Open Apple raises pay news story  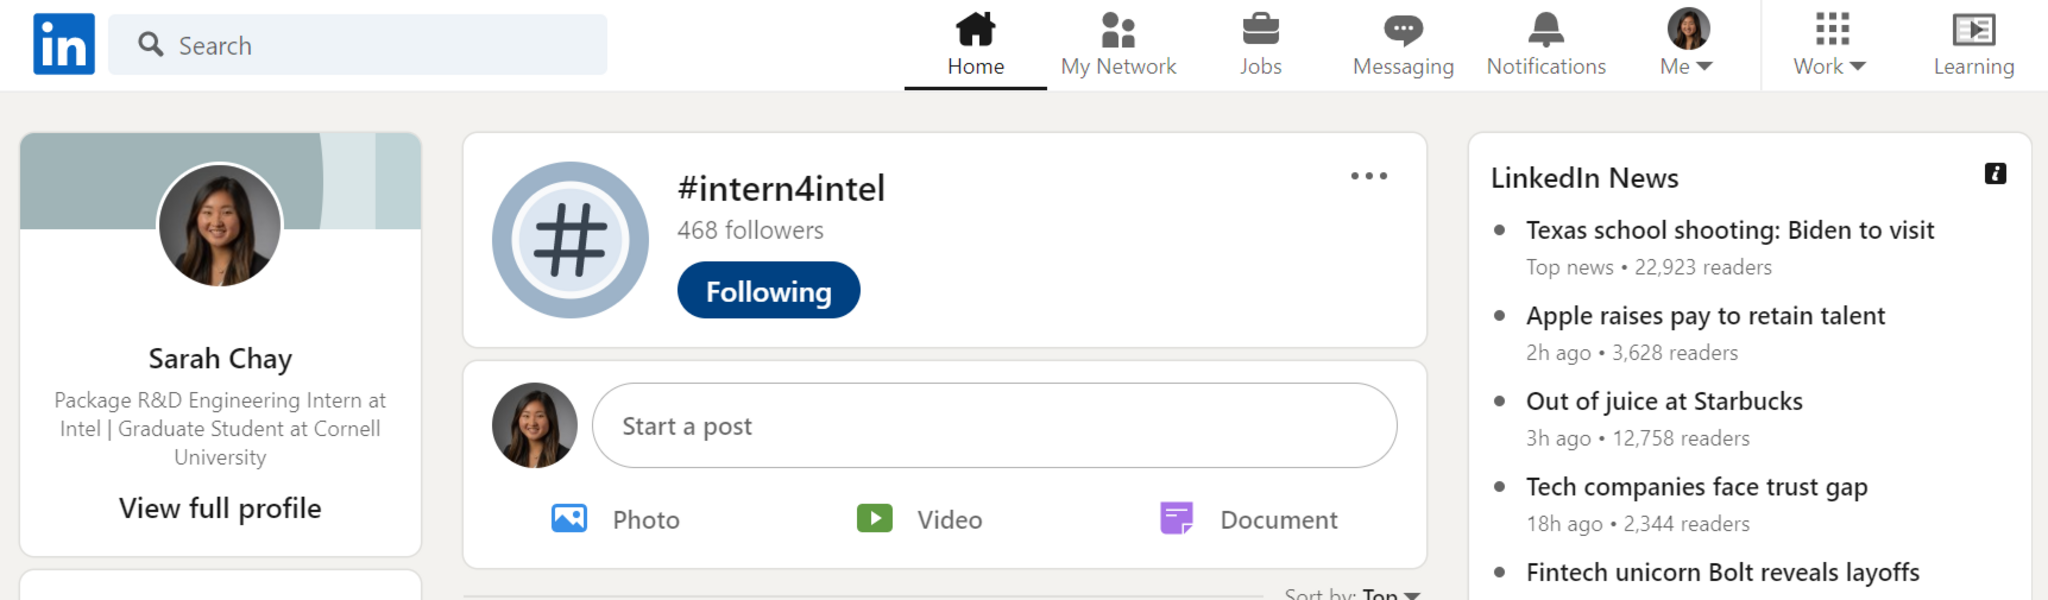[x=1705, y=316]
